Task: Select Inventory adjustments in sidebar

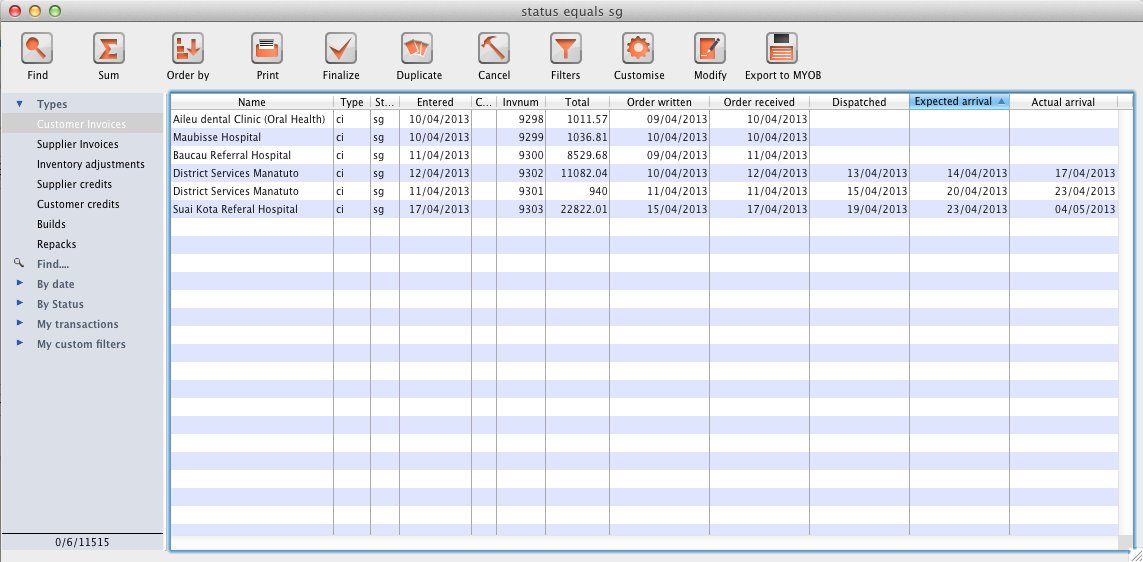Action: point(90,164)
